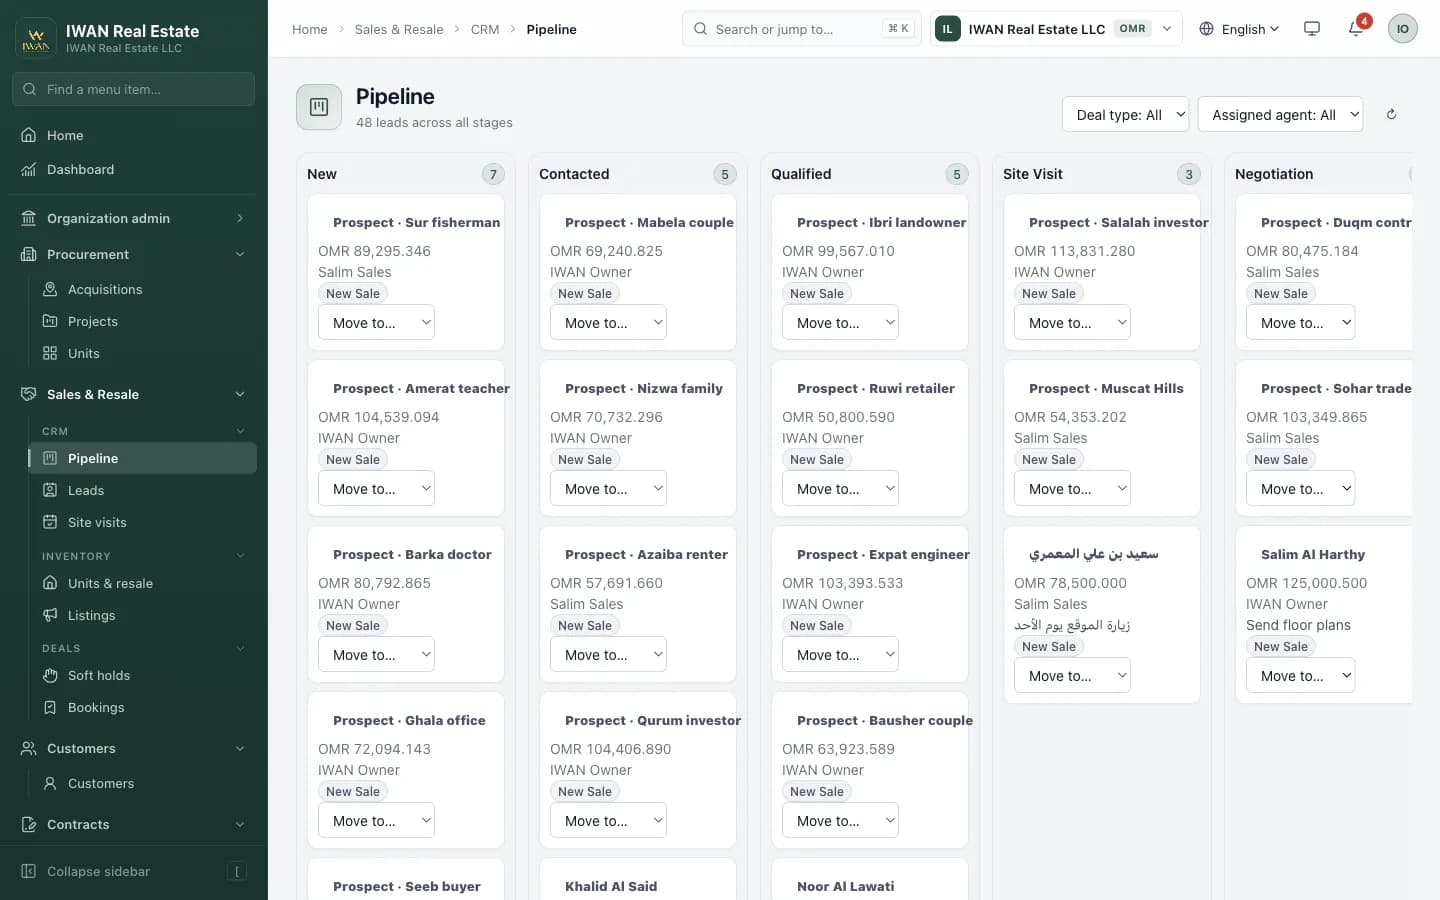Collapse the Contracts sidebar section

pos(134,824)
